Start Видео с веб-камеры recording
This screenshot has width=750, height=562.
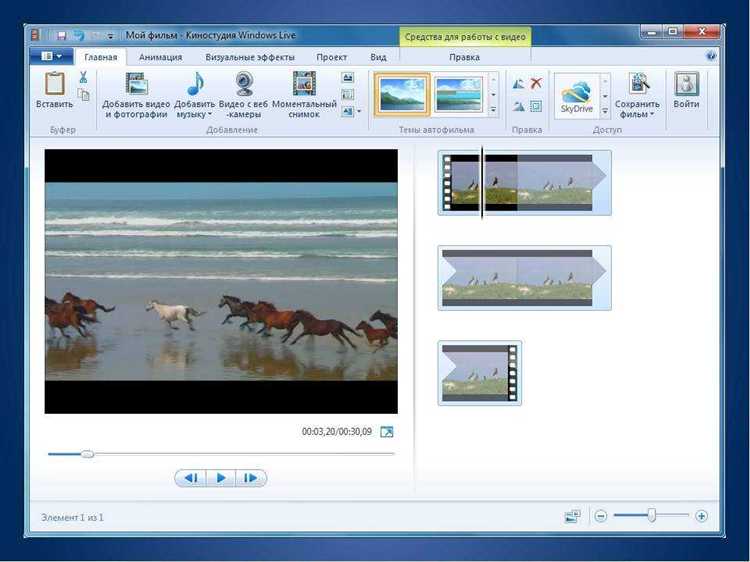(244, 83)
